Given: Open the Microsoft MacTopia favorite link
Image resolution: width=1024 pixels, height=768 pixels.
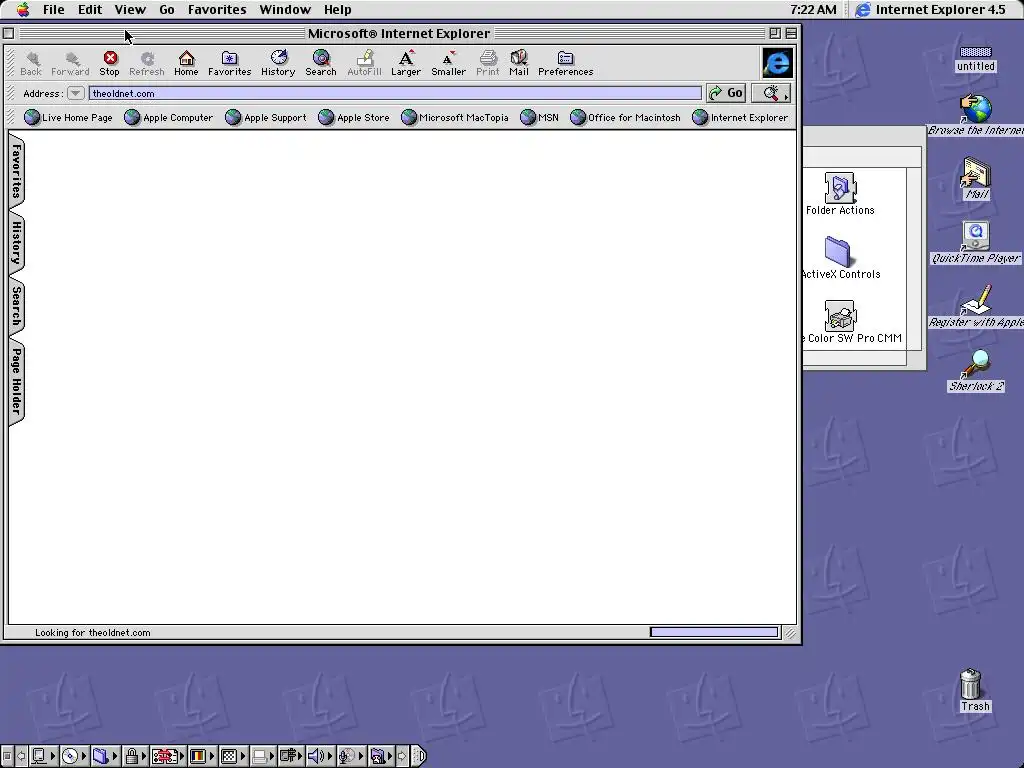Looking at the screenshot, I should (x=455, y=118).
